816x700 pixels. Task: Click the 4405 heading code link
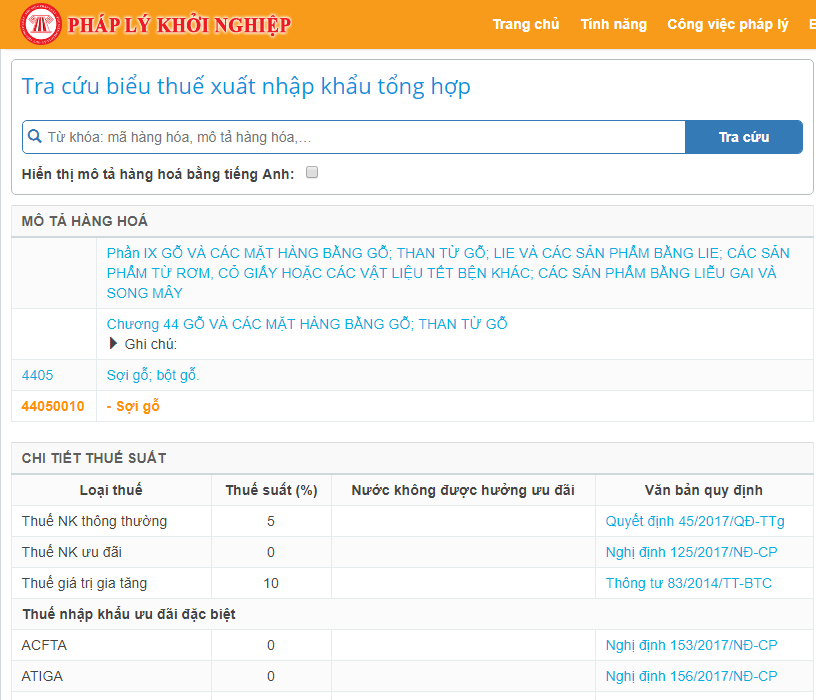38,375
